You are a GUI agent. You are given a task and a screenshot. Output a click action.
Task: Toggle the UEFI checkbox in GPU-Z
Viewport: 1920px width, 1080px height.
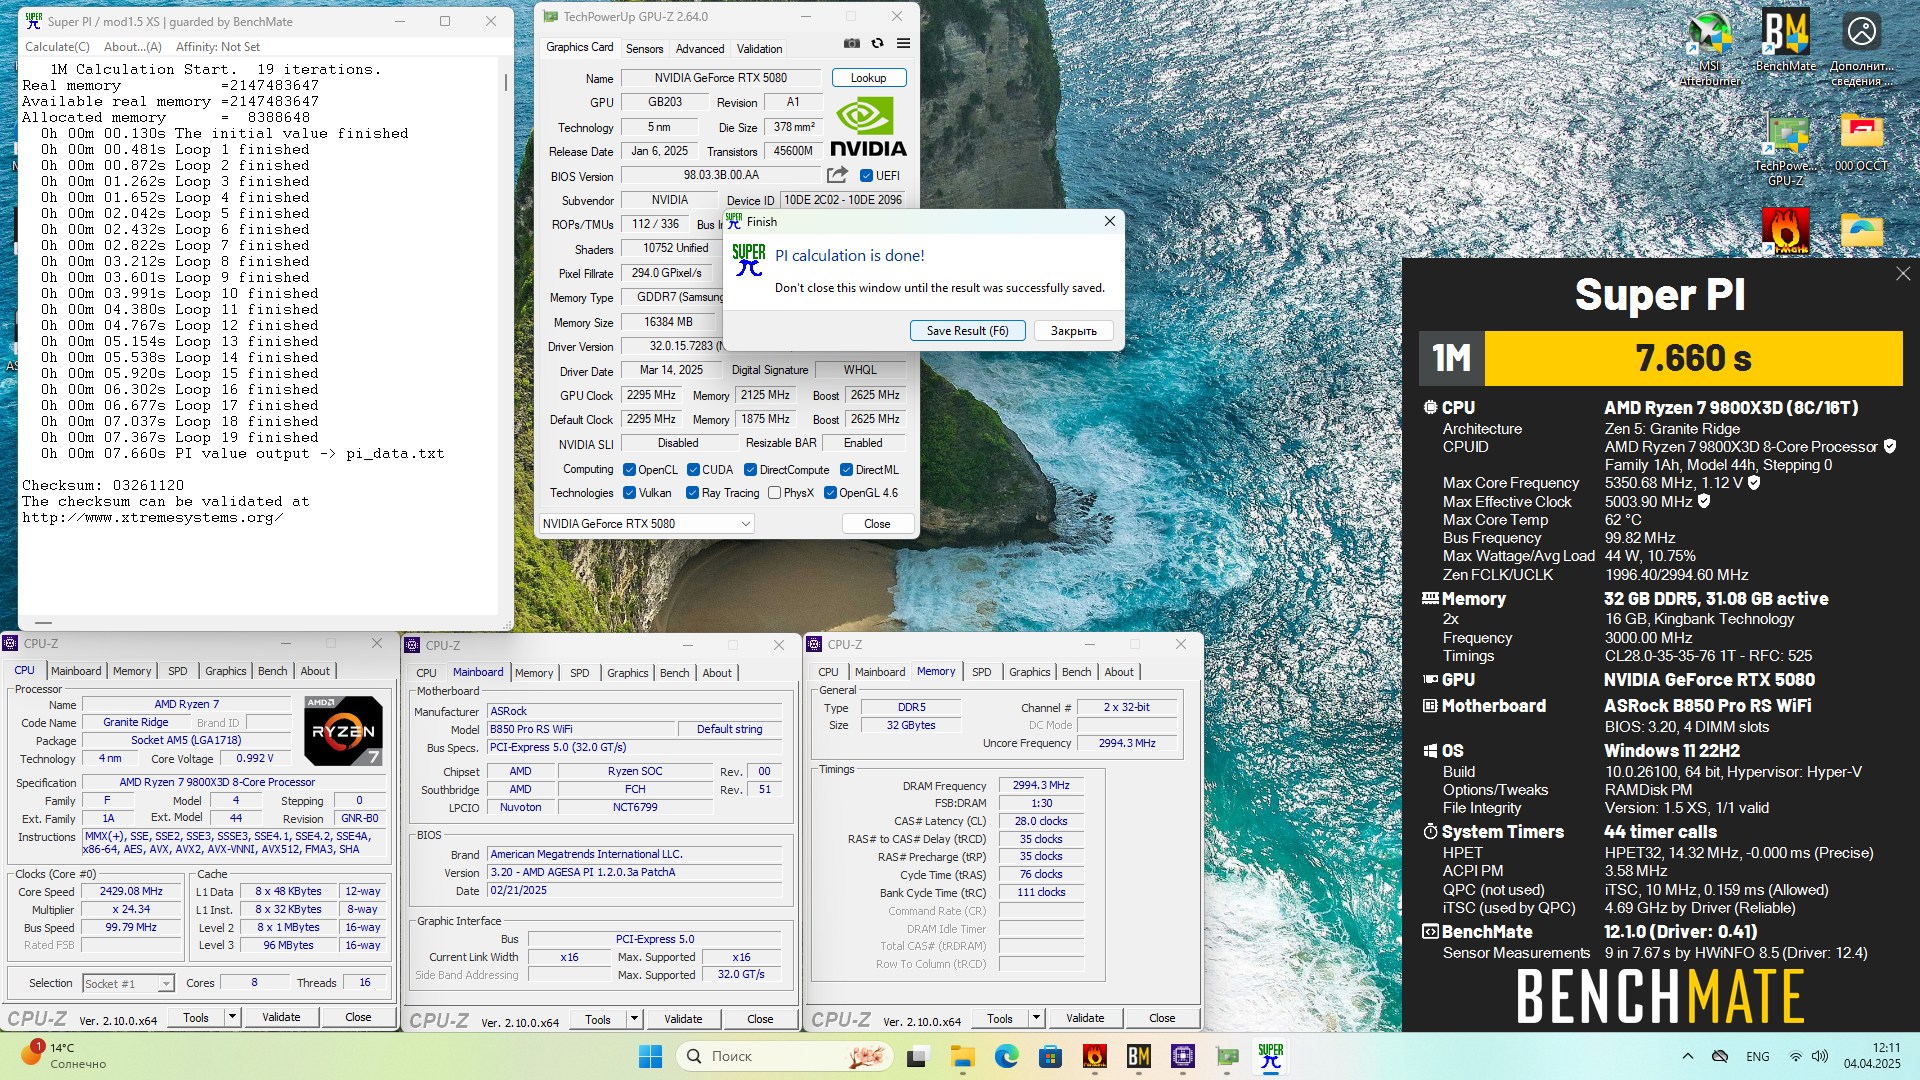(866, 176)
